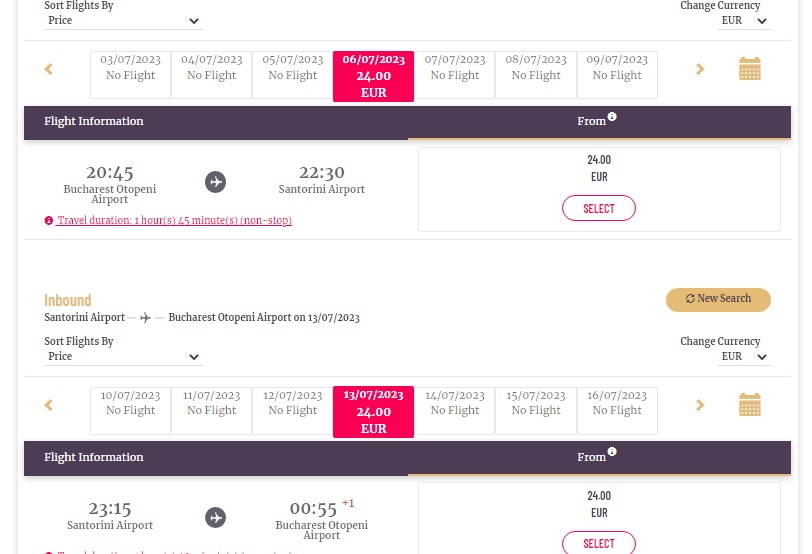The width and height of the screenshot is (812, 554).
Task: Open the inbound Change Currency EUR dropdown
Action: coord(744,357)
